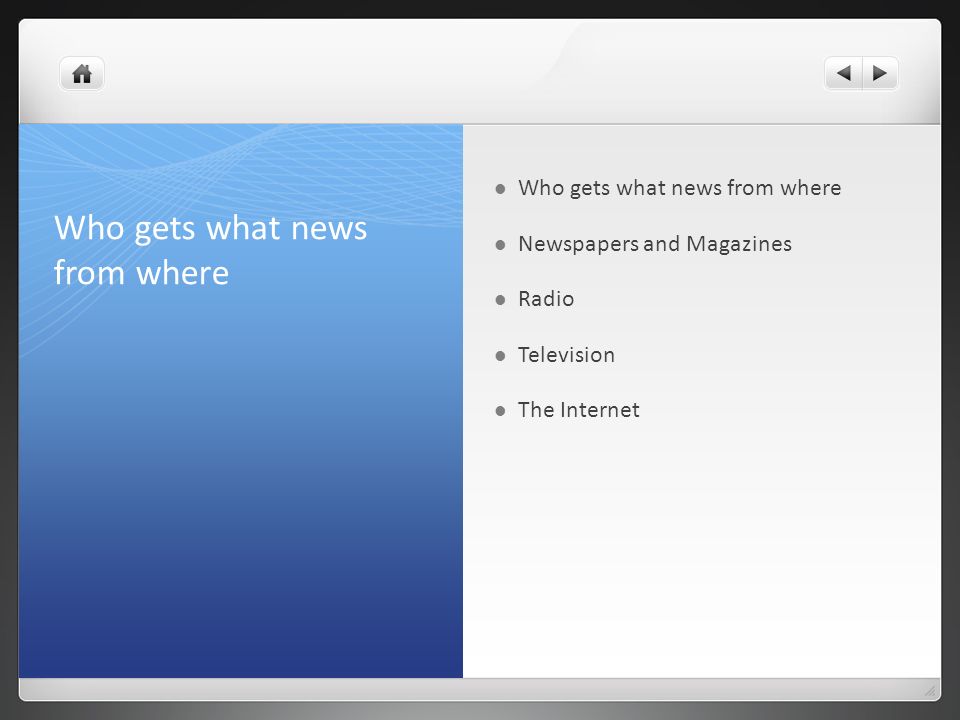
Task: Advance with the next slide arrow
Action: coord(880,73)
